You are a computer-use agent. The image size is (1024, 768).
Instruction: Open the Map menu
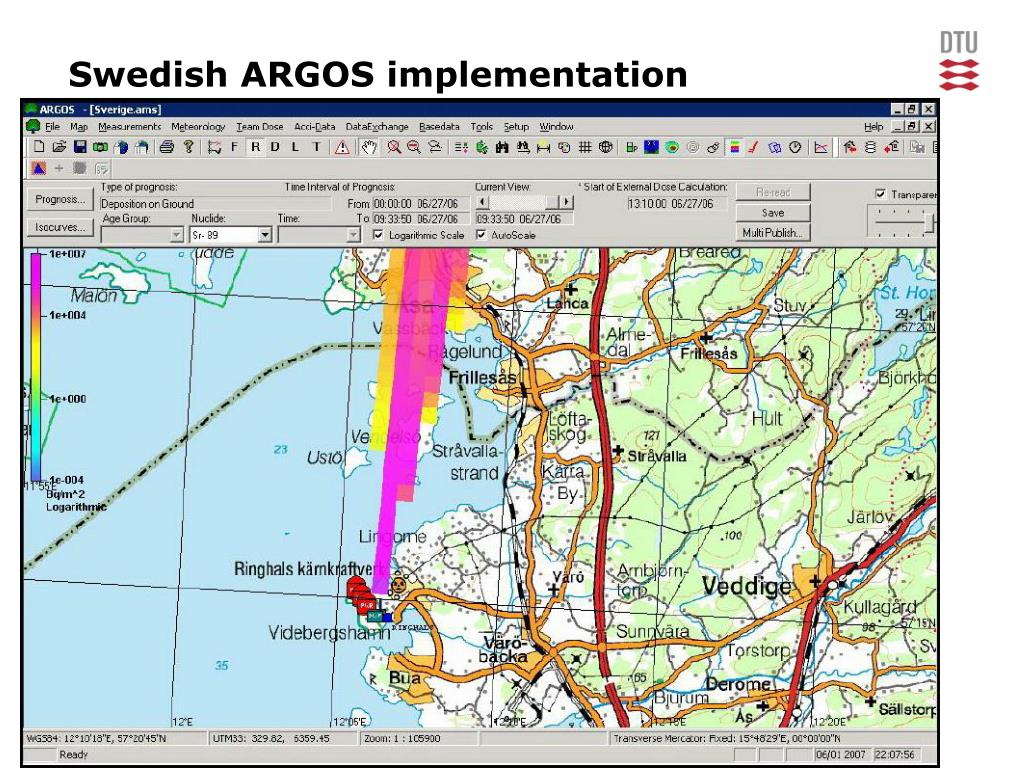point(79,127)
